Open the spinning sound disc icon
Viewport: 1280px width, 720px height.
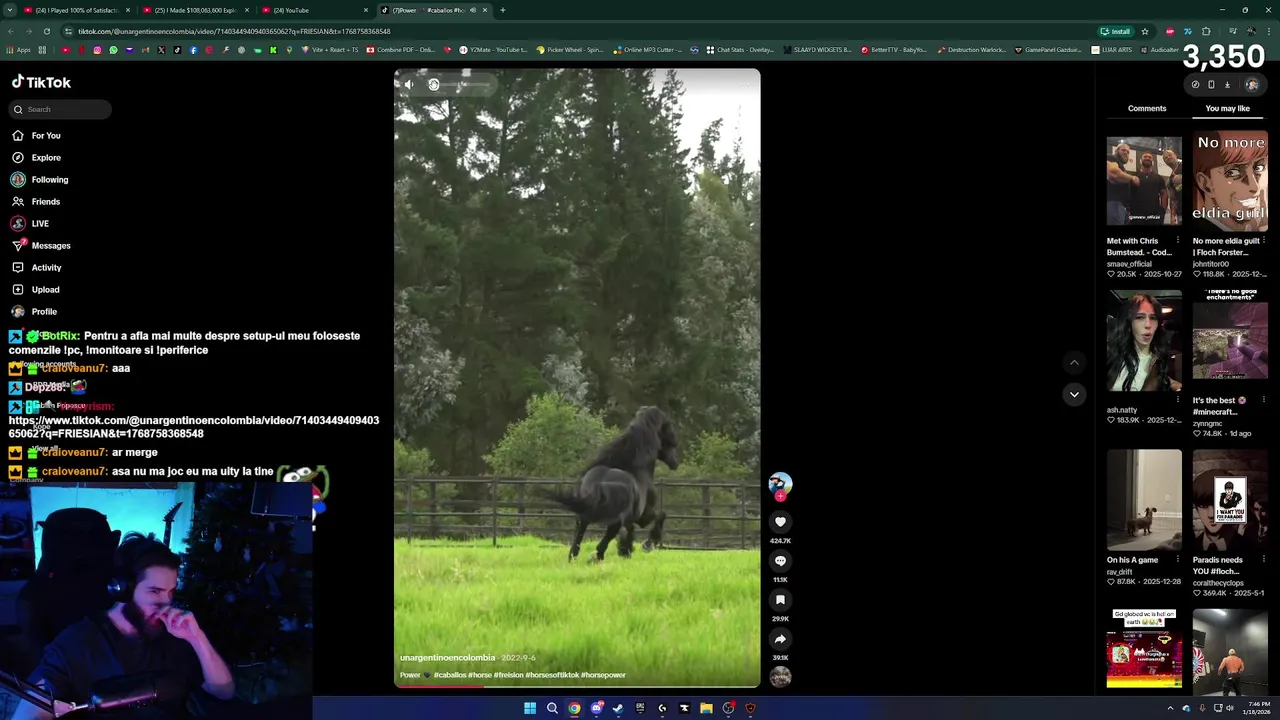780,676
